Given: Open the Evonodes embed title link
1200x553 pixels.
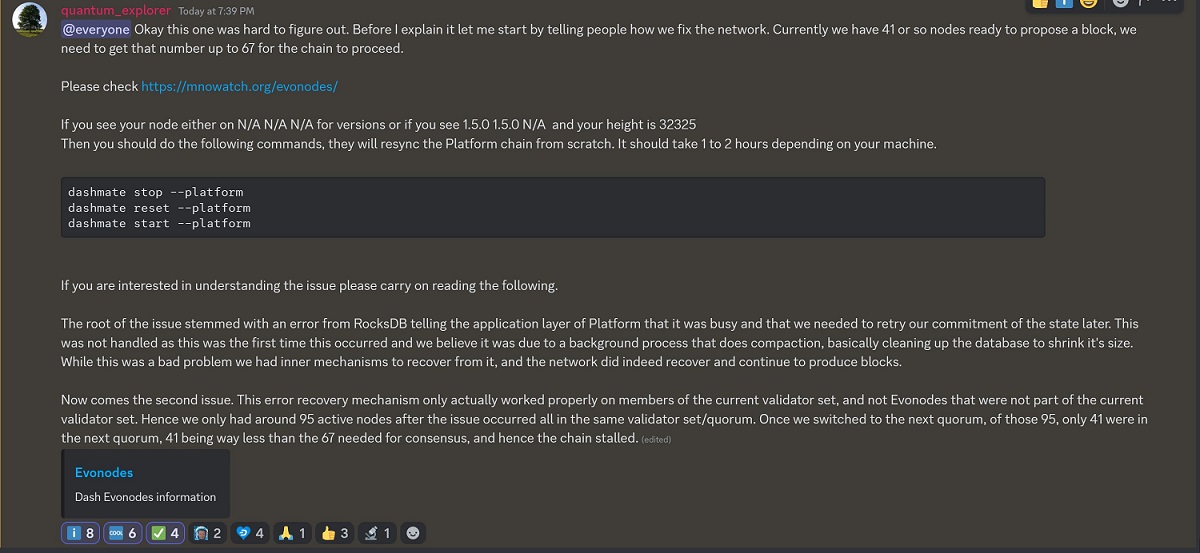Looking at the screenshot, I should tap(104, 473).
